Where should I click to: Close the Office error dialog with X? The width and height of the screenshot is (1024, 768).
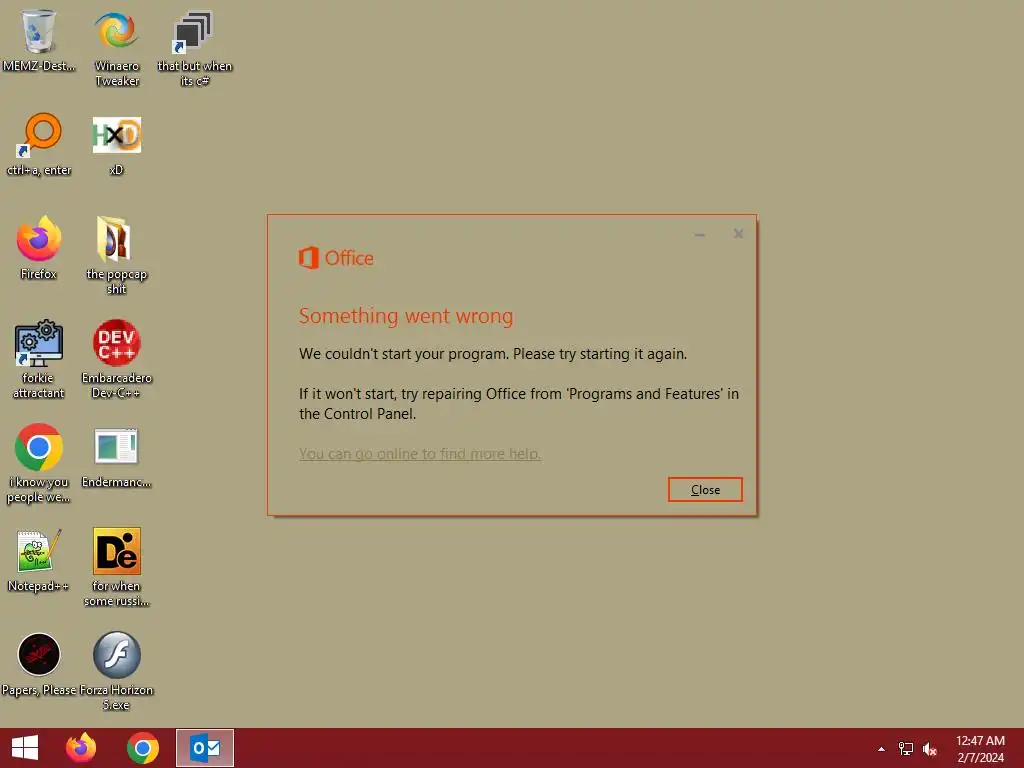click(x=738, y=234)
